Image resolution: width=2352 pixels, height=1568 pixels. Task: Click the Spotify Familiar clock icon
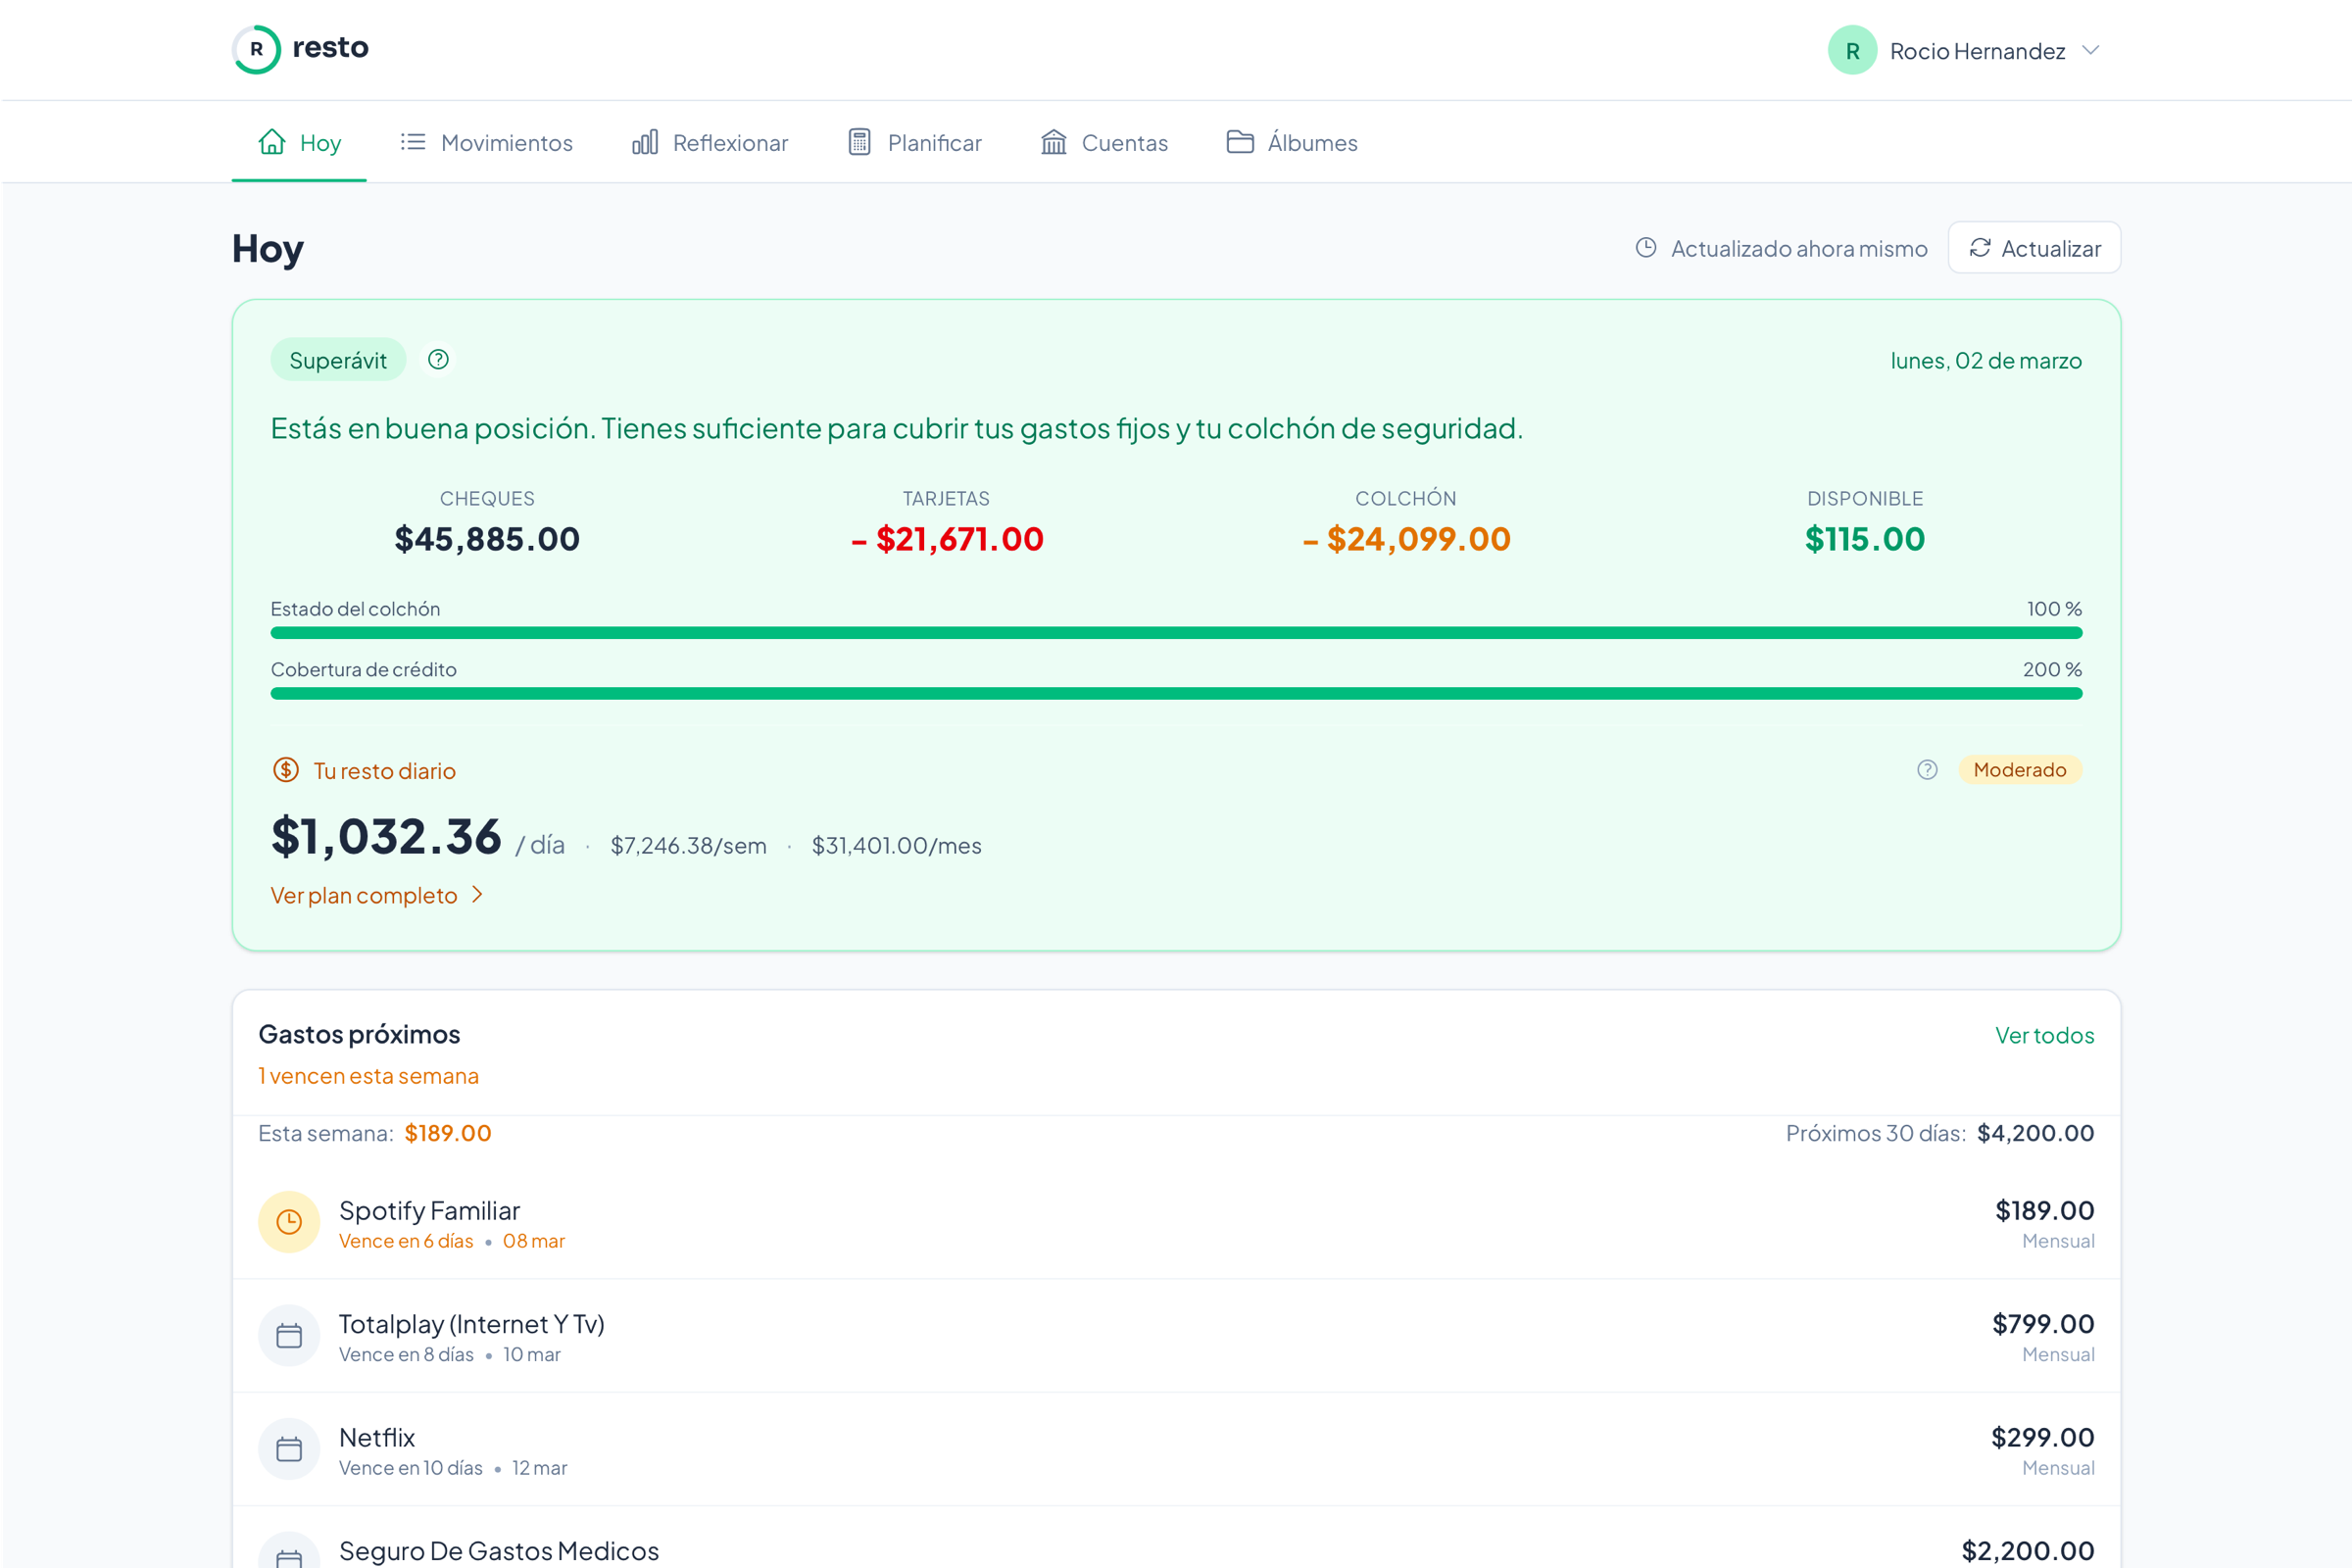(x=289, y=1222)
